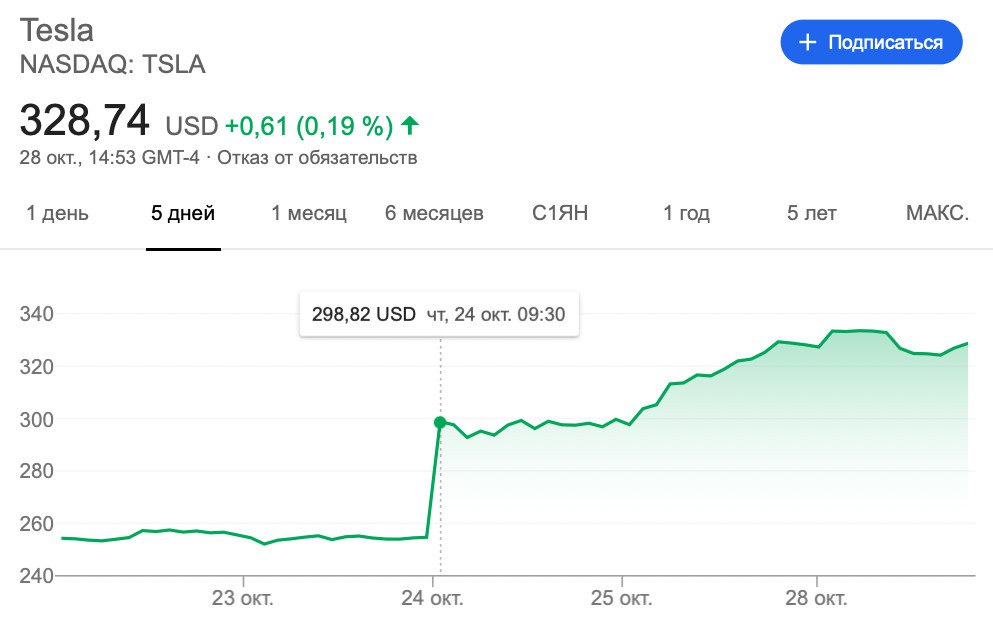The height and width of the screenshot is (628, 993).
Task: Switch chart to 1 год
Action: point(686,213)
